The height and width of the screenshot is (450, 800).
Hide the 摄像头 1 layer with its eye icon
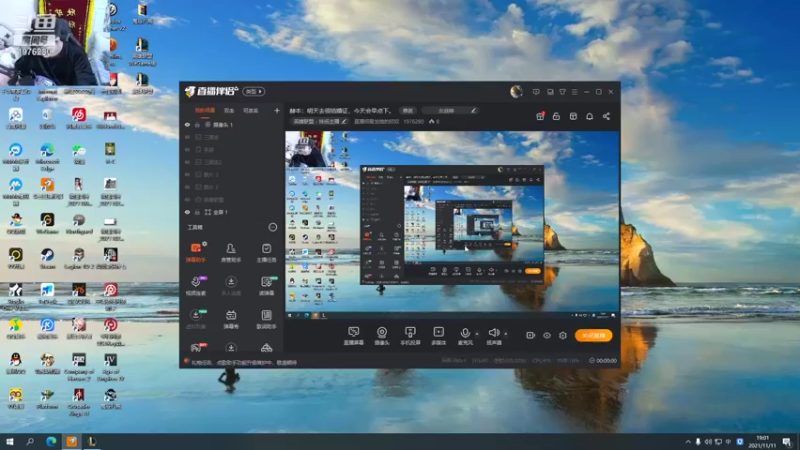(187, 124)
